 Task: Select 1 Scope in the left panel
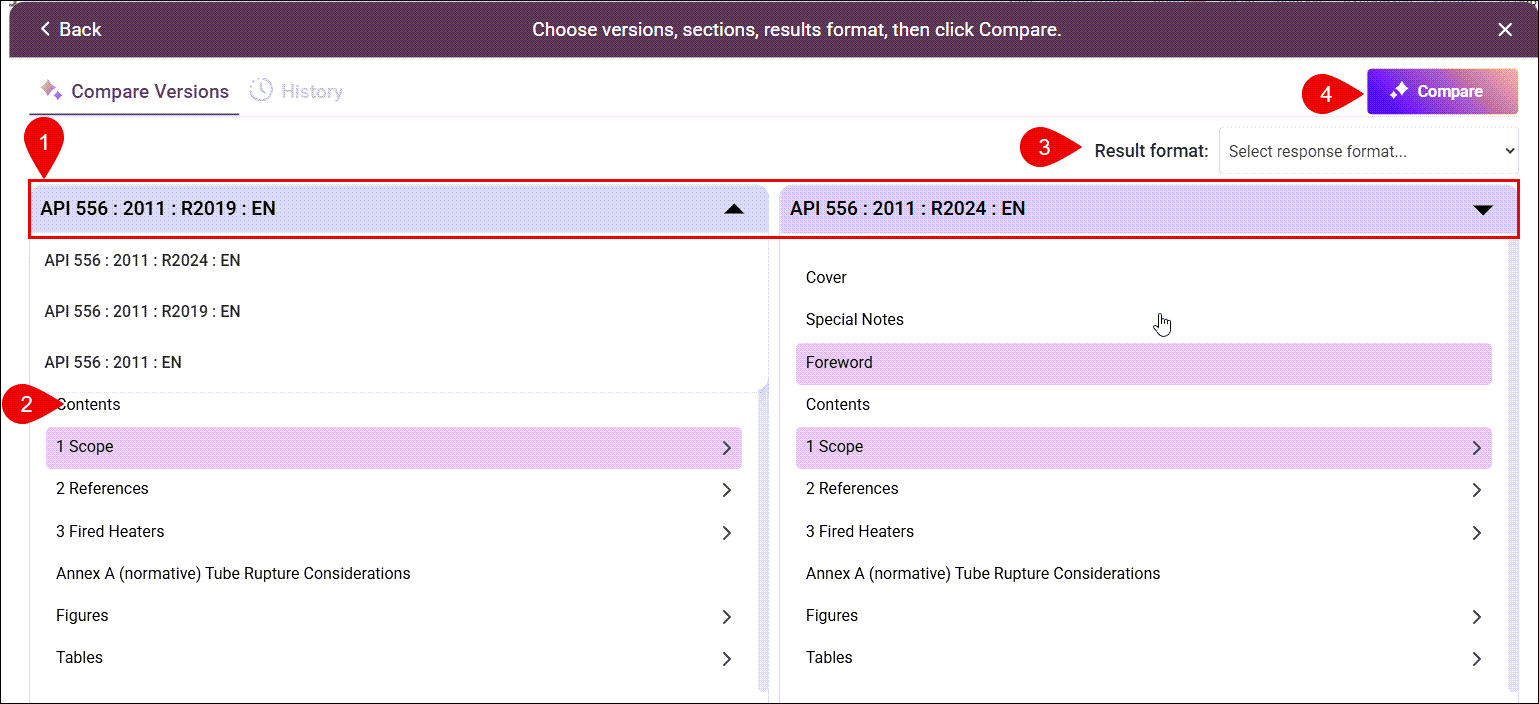[x=394, y=447]
